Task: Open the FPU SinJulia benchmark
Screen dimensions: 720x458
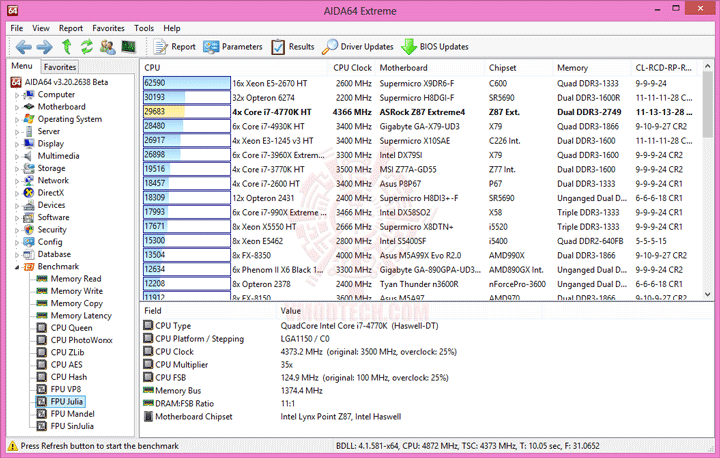Action: 65,426
